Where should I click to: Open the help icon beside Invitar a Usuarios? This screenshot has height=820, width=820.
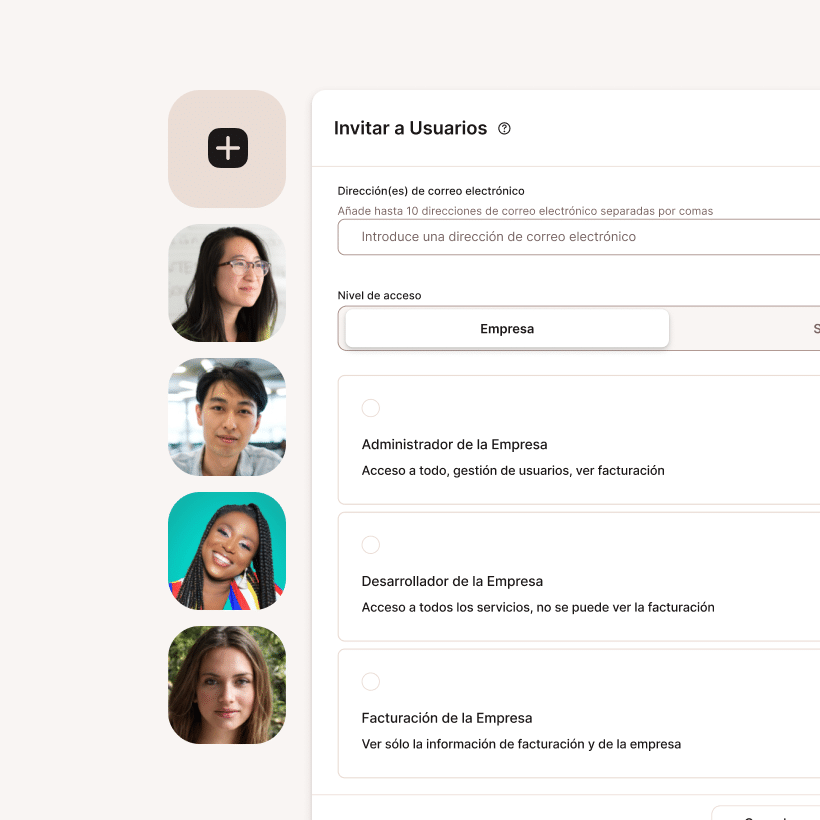[504, 128]
